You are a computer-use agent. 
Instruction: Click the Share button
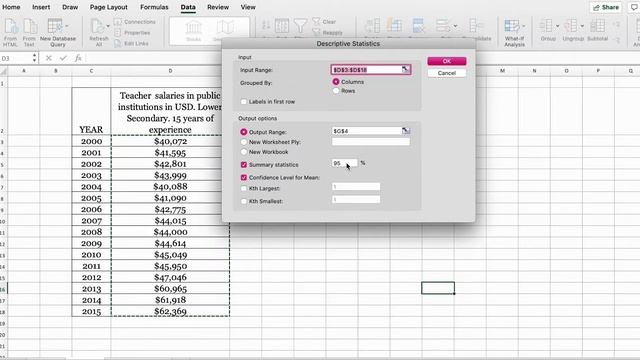(x=606, y=7)
